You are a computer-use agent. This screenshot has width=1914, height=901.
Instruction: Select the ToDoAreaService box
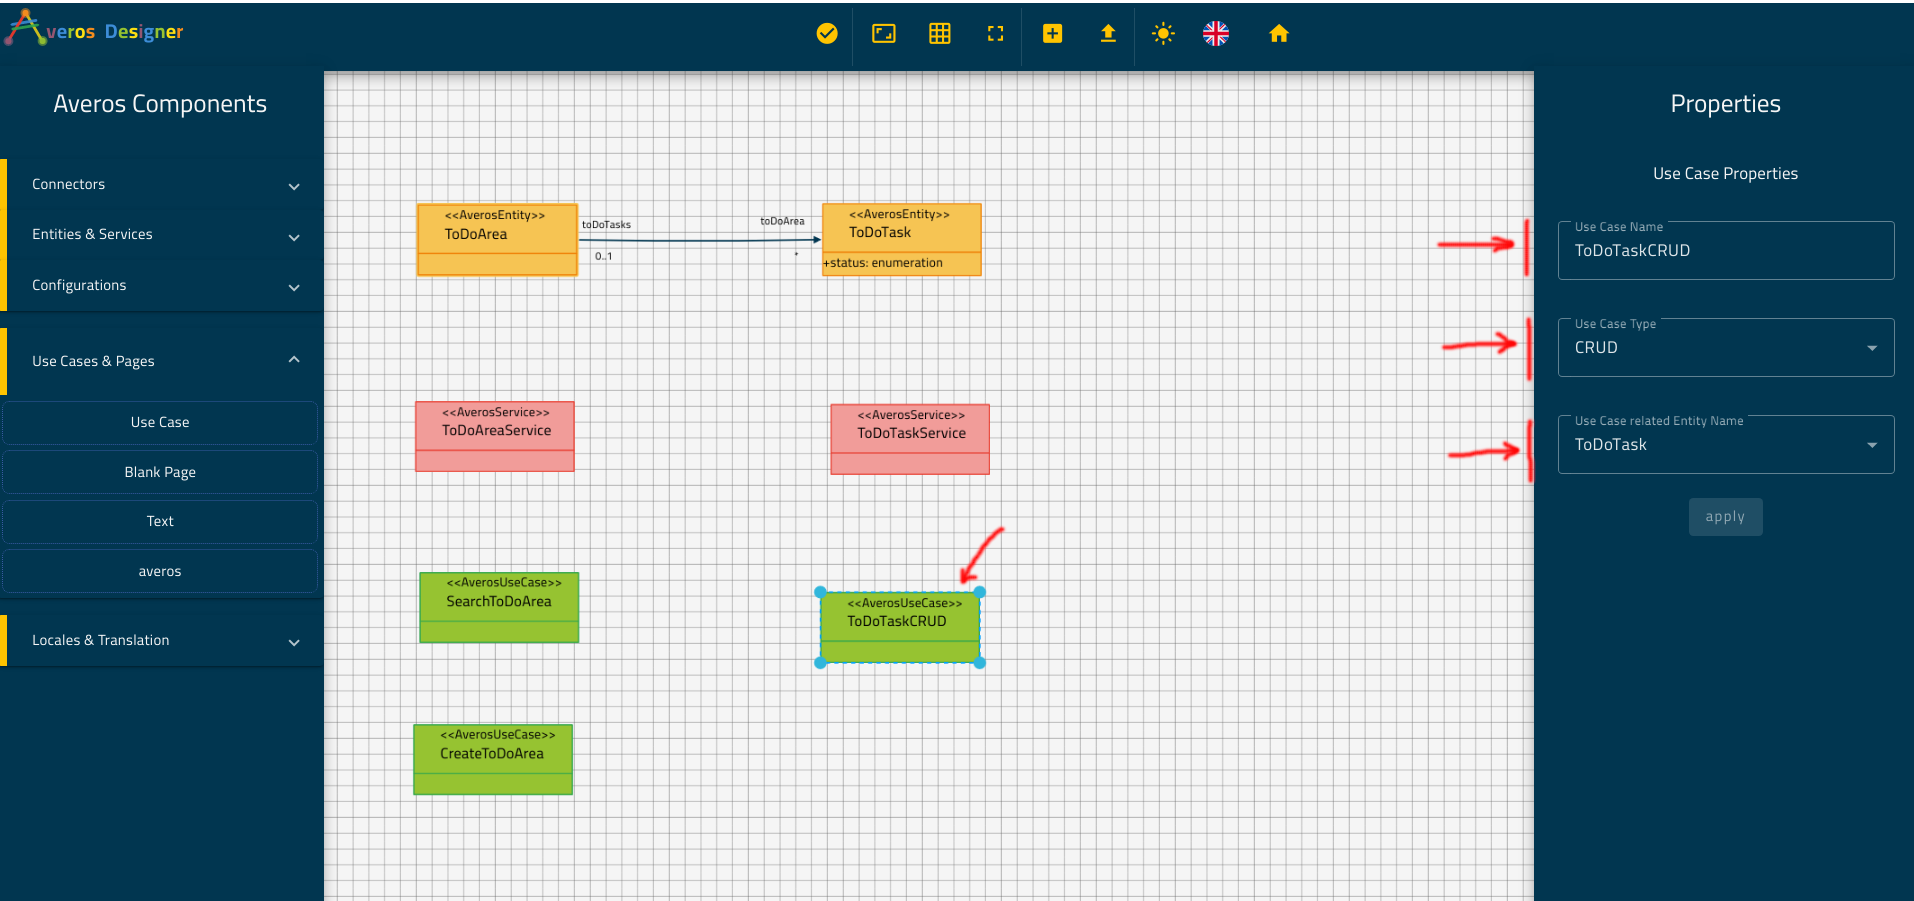[x=495, y=437]
